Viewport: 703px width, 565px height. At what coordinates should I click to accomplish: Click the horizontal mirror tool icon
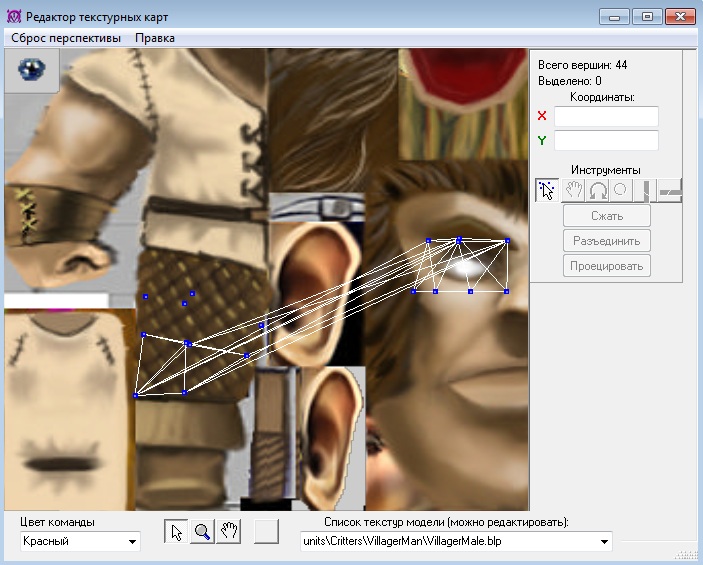[x=670, y=190]
